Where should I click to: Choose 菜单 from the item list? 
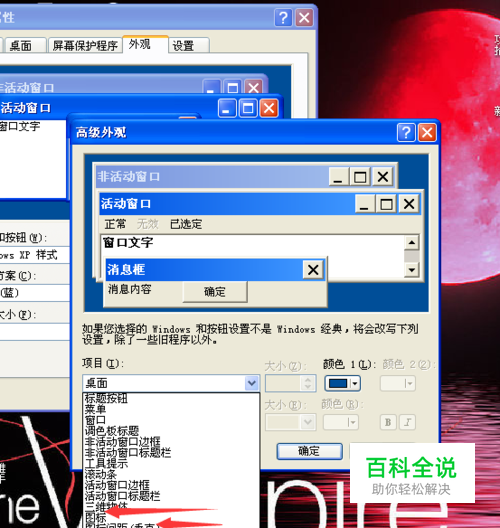pos(171,409)
